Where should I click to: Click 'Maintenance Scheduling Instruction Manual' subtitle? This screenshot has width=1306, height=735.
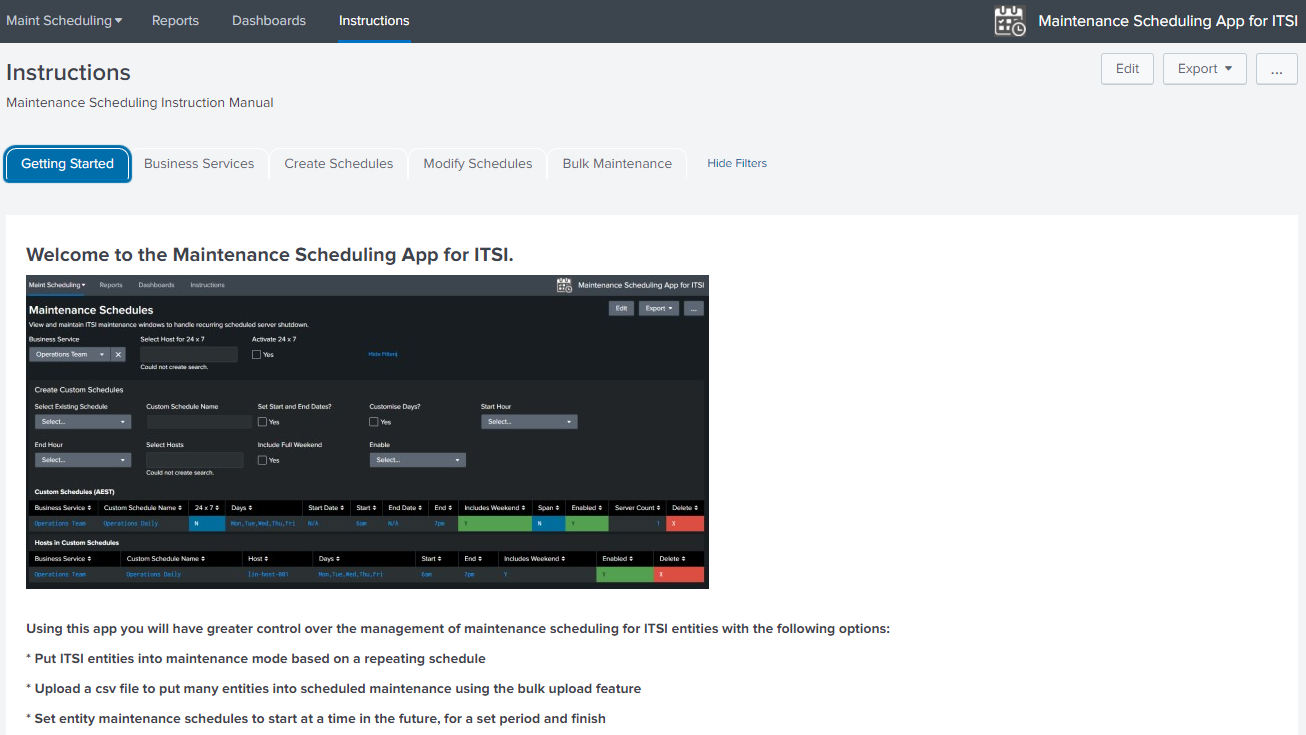[139, 102]
